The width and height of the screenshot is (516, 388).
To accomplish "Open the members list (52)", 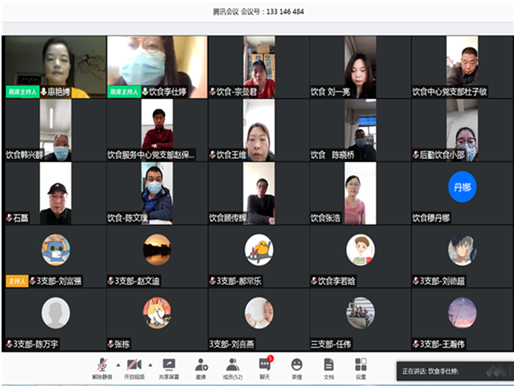I will pyautogui.click(x=233, y=368).
